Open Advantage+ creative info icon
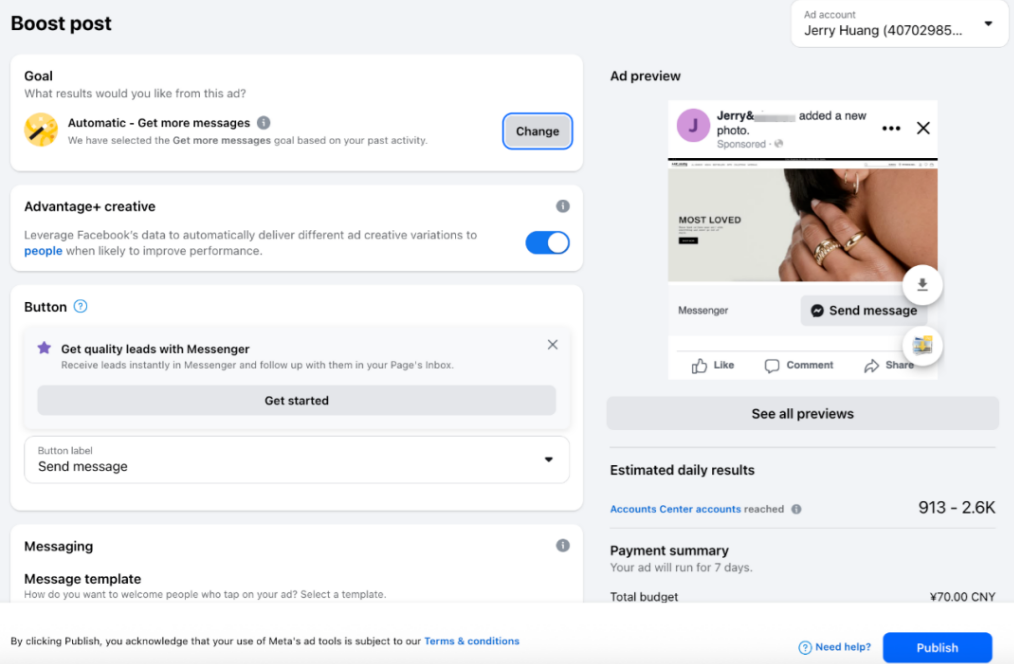The width and height of the screenshot is (1014, 664). [x=563, y=206]
